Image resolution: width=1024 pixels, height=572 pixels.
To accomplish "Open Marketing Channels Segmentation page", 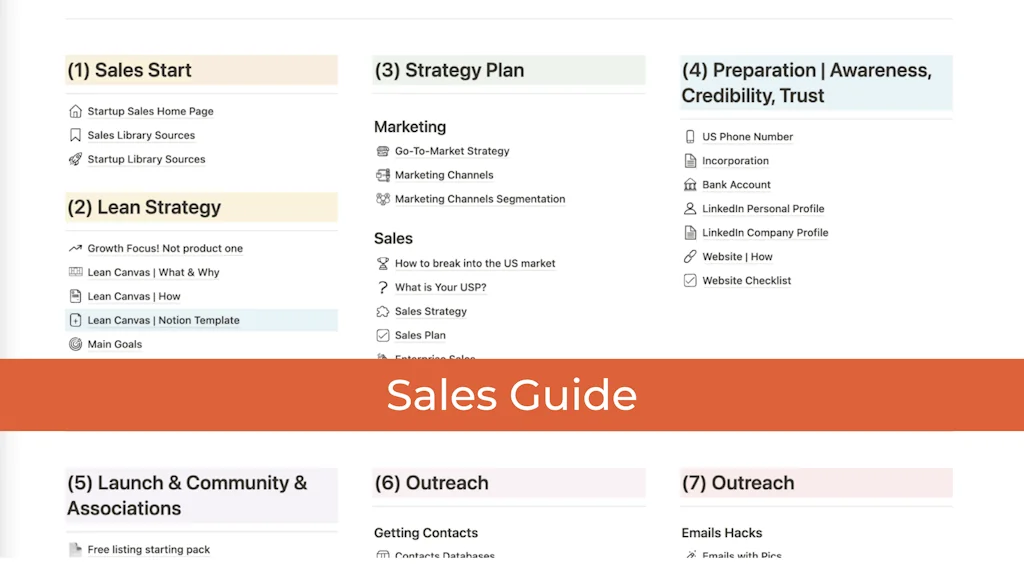I will tap(480, 199).
